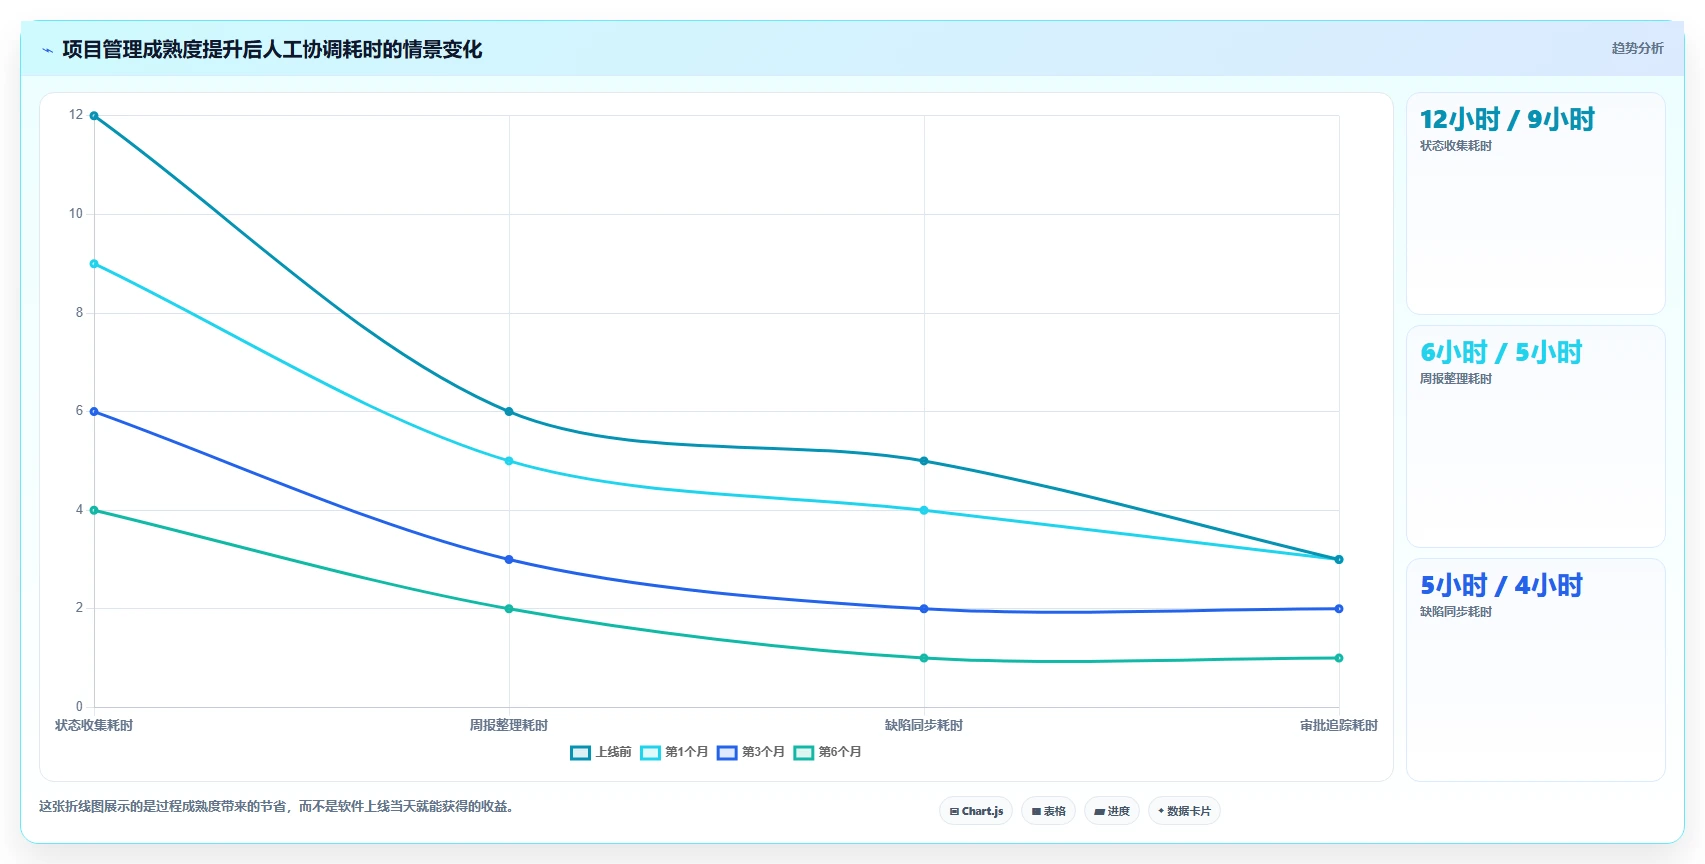Select the 第1个月 point at 状态收集耗时 (9)

point(94,264)
